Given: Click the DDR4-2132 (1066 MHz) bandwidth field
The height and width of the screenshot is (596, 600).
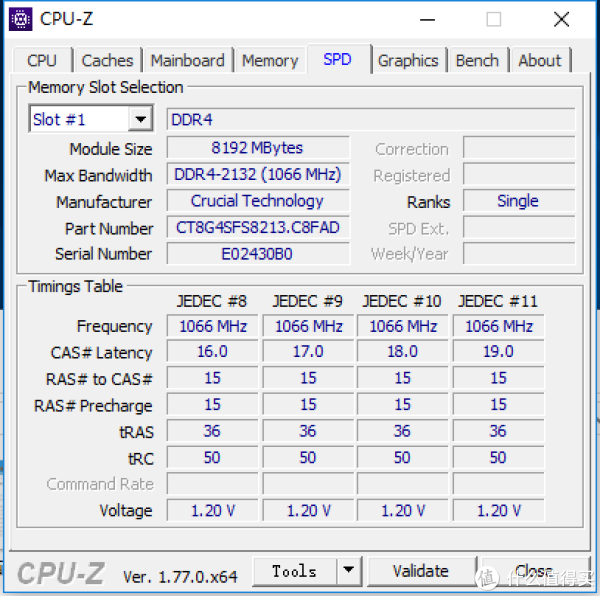Looking at the screenshot, I should point(258,174).
